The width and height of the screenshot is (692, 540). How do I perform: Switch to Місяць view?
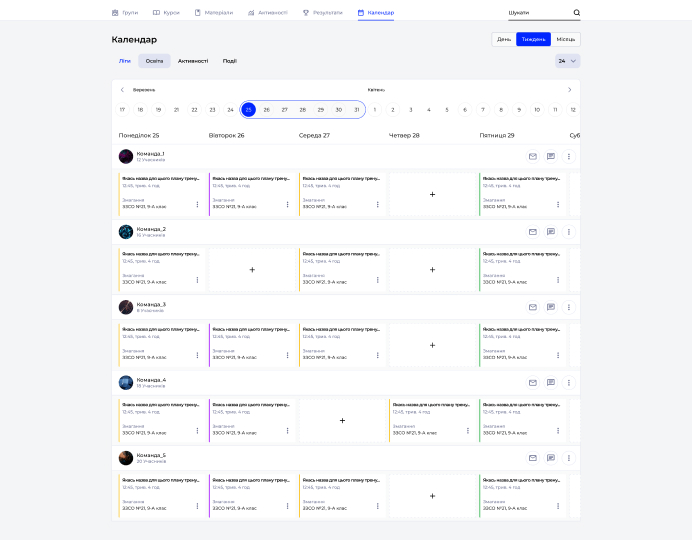pyautogui.click(x=565, y=39)
